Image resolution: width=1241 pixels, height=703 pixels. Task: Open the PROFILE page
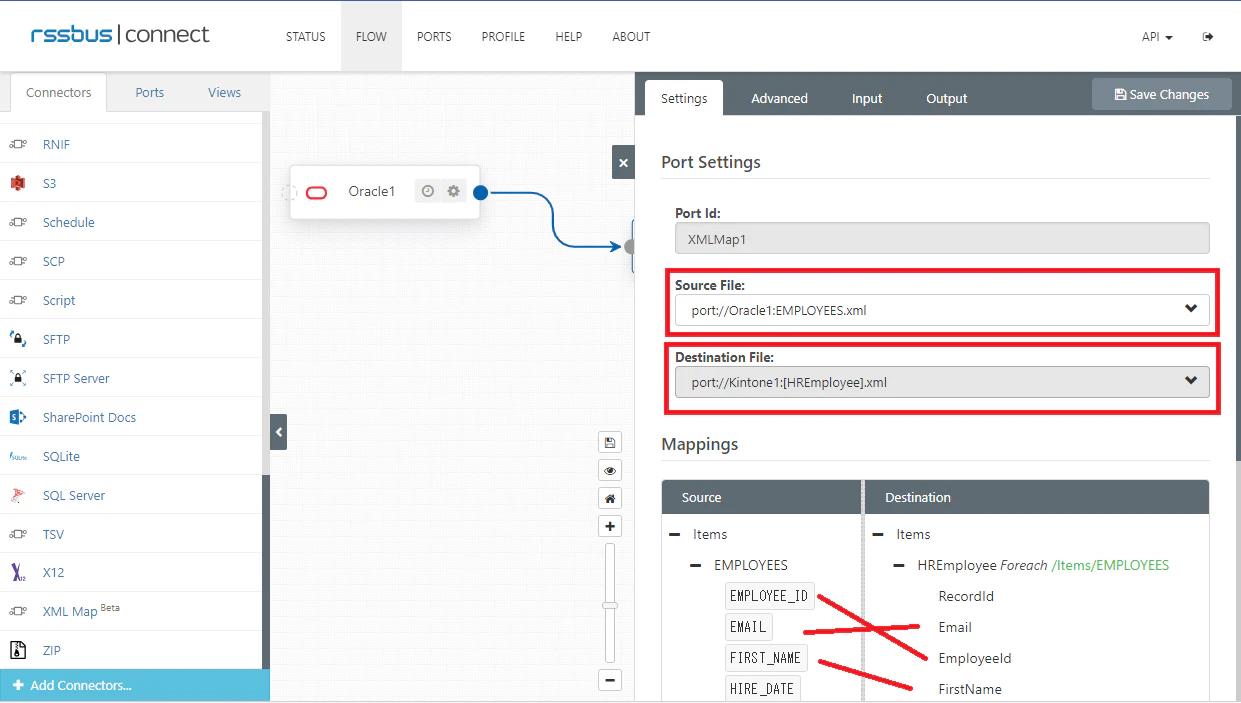[x=503, y=37]
